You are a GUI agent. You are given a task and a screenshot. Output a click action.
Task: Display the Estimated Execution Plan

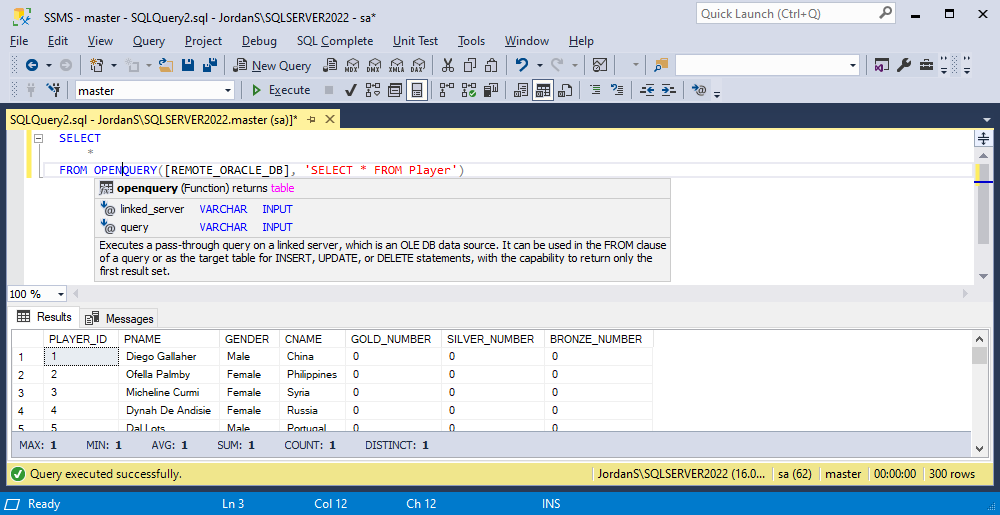(372, 91)
